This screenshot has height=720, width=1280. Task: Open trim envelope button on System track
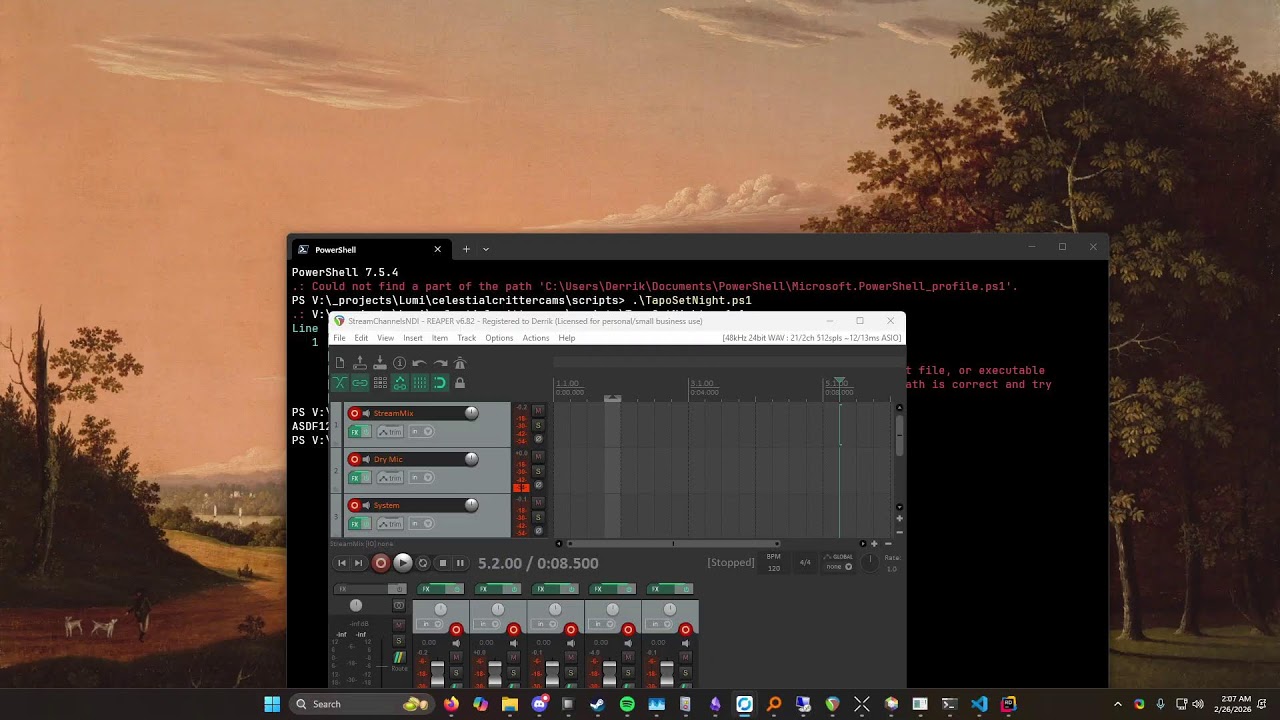[x=390, y=524]
